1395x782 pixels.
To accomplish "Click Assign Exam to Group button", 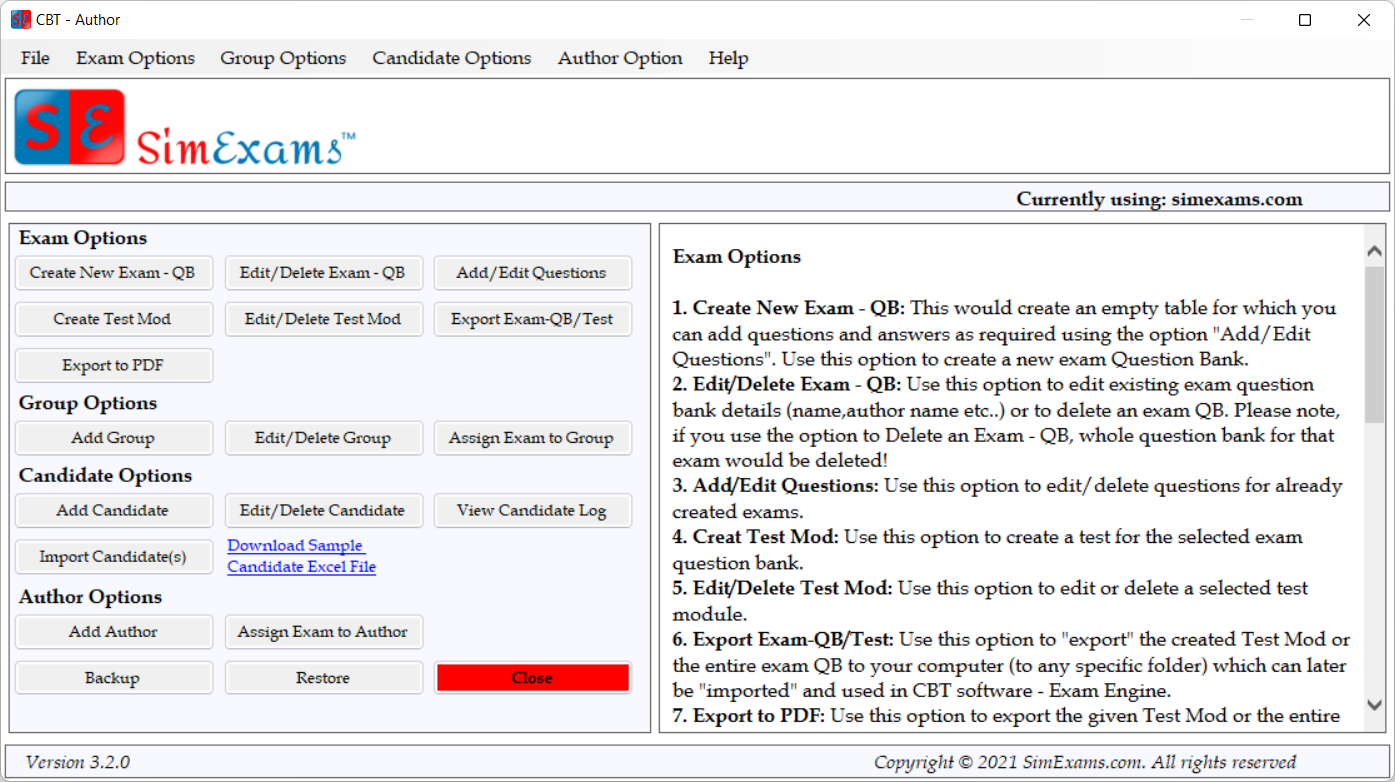I will tap(532, 438).
